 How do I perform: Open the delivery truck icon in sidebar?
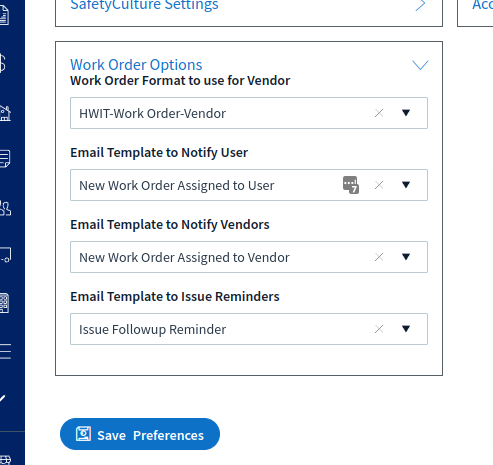point(5,255)
